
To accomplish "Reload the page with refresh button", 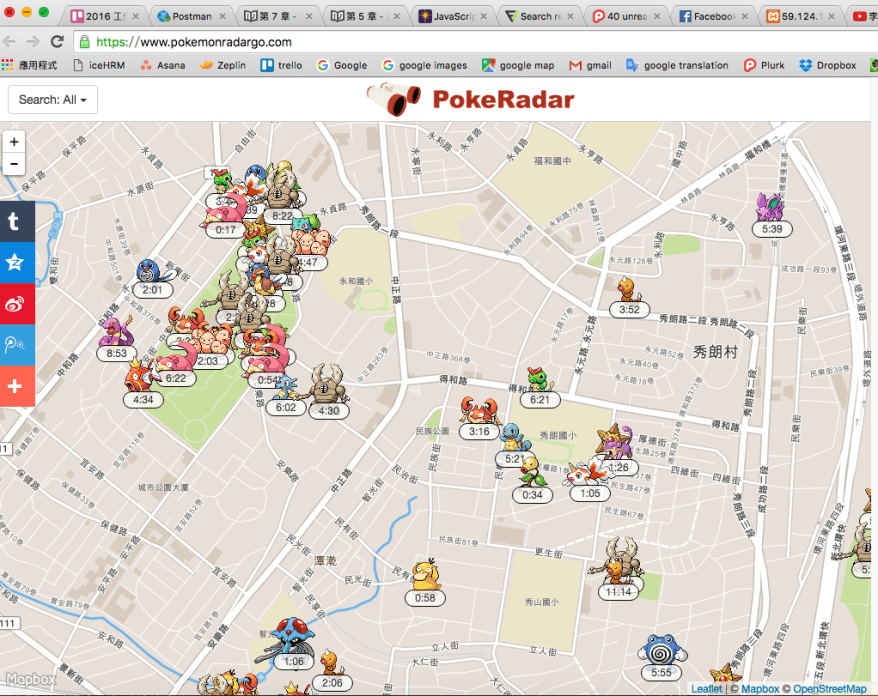I will (x=57, y=42).
